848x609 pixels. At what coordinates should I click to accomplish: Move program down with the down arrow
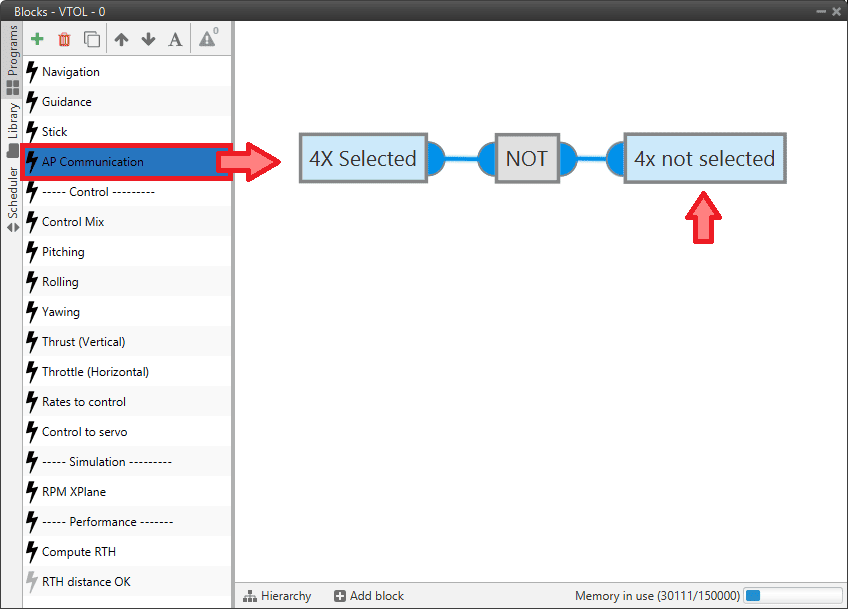point(148,40)
